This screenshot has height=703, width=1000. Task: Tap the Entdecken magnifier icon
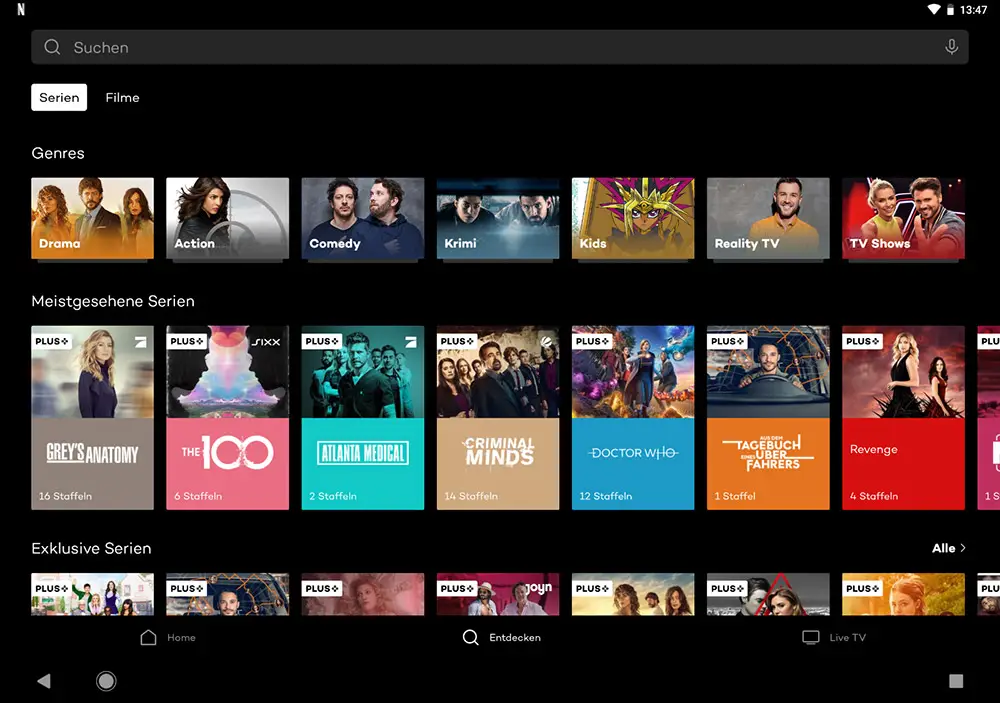pos(471,637)
